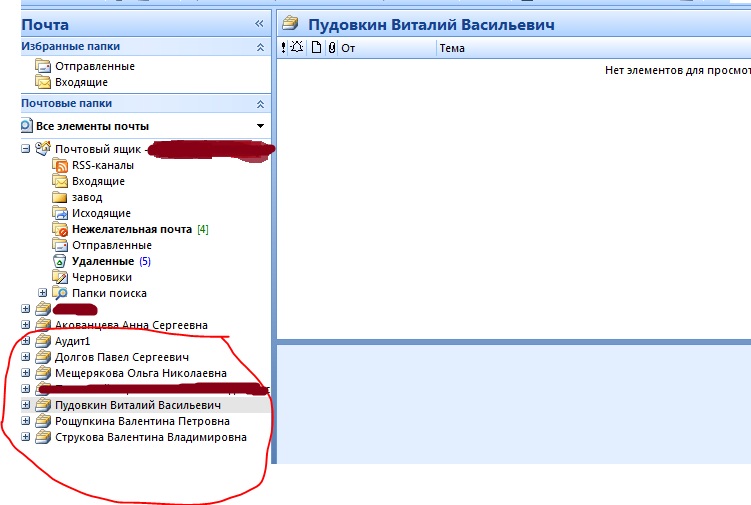Select Пудовкин Виталий Васильевич in the folder tree
The width and height of the screenshot is (751, 505).
[x=138, y=405]
